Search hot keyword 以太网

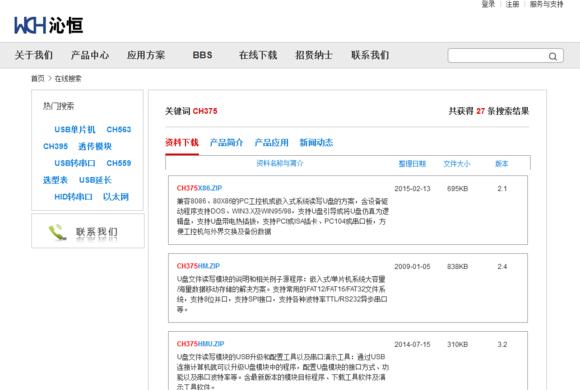116,197
